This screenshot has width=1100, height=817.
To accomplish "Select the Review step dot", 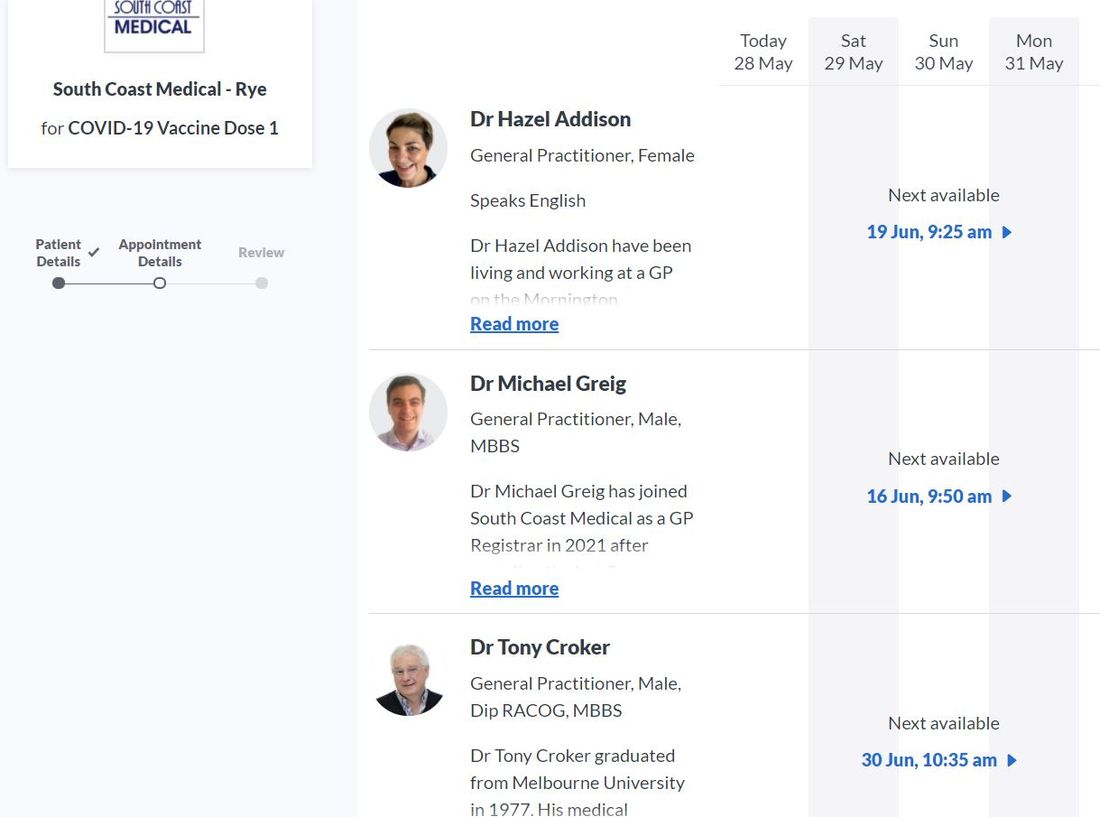I will tap(262, 283).
